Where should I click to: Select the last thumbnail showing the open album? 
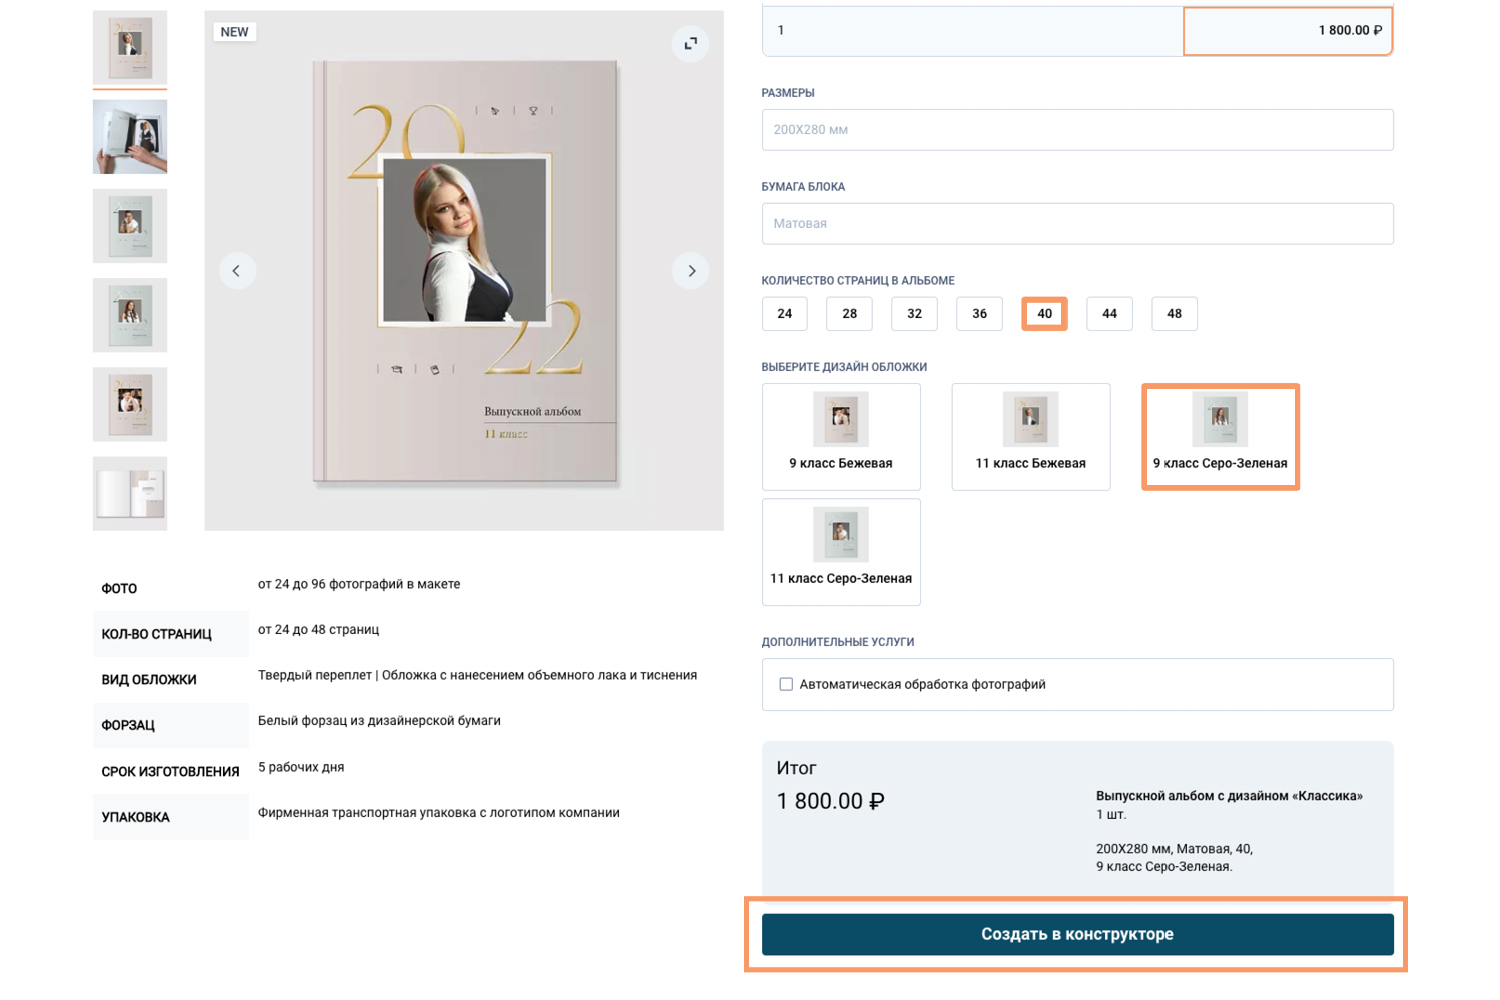pos(130,494)
